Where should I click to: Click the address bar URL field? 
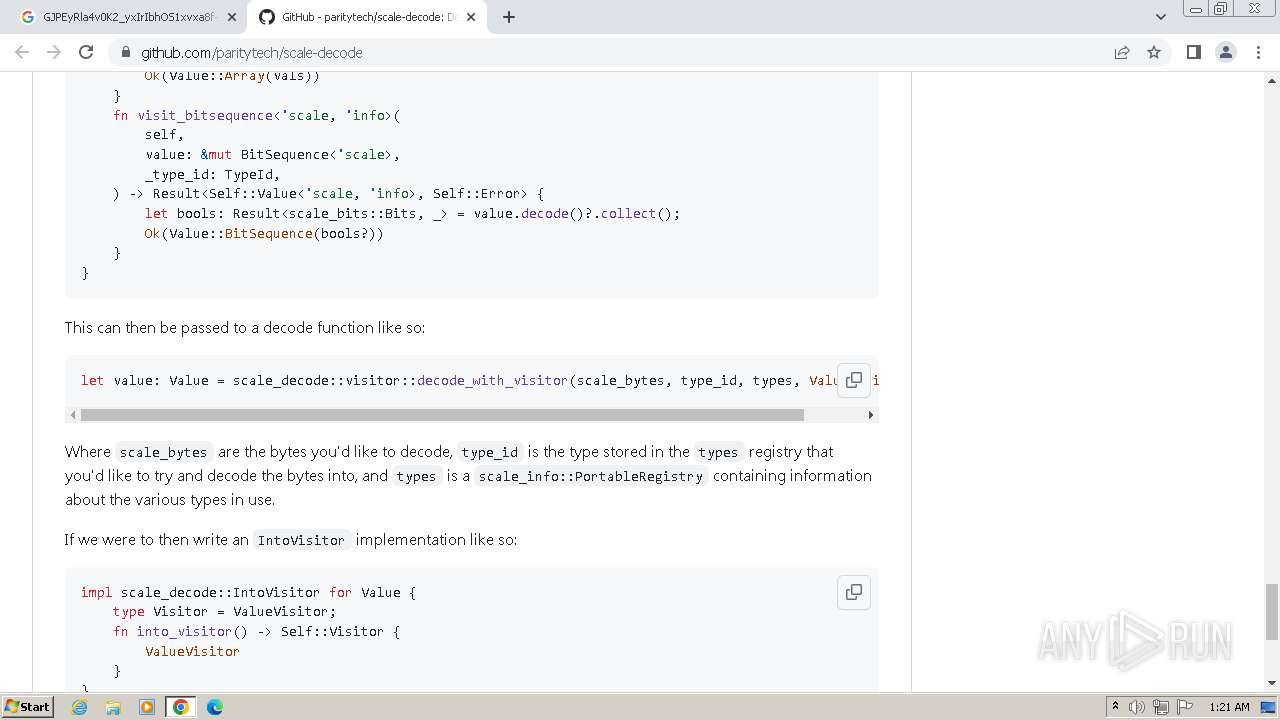pos(620,52)
